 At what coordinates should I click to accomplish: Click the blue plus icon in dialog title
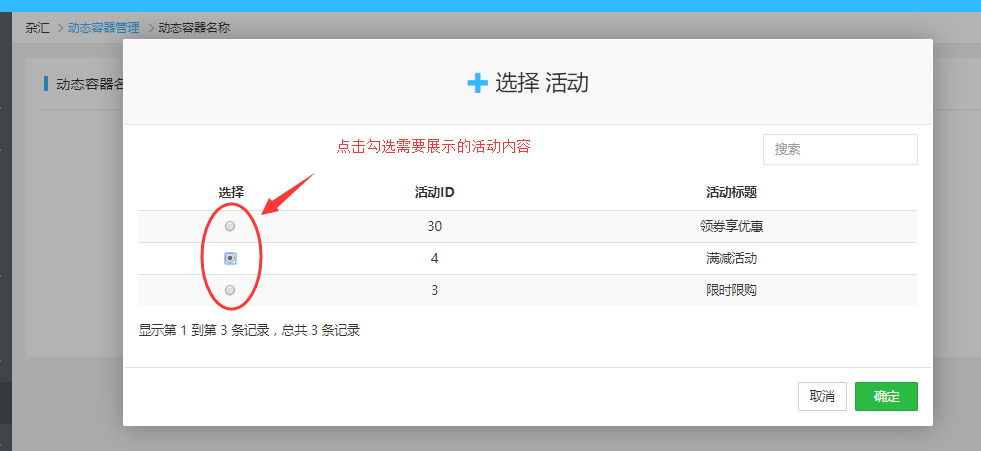click(477, 83)
